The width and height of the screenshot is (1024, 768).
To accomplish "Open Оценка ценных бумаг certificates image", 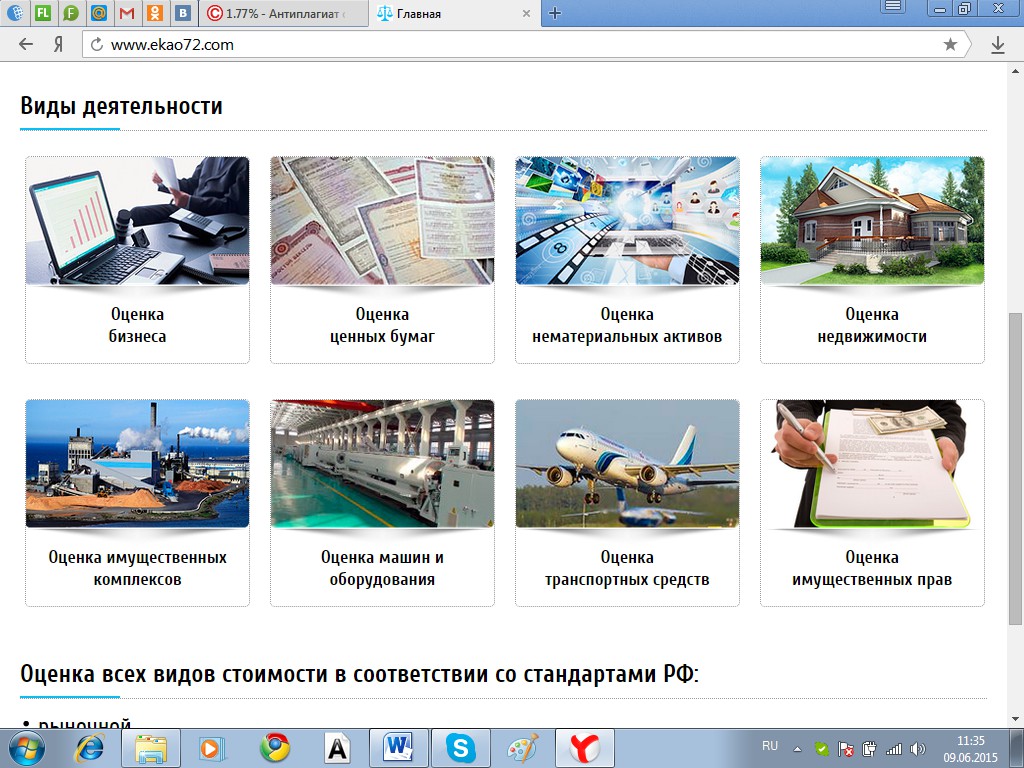I will 382,221.
